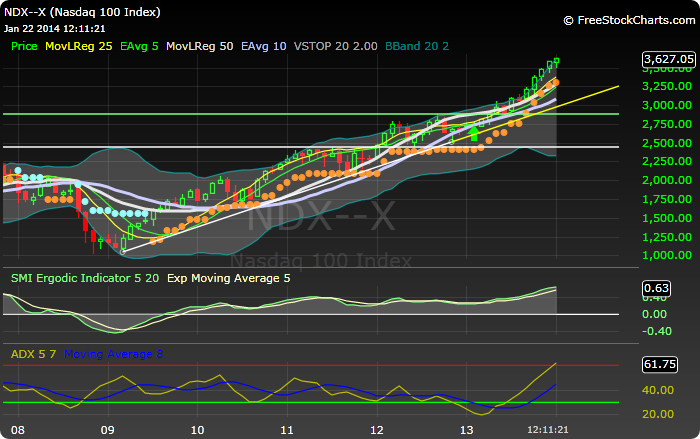Click the 10 date axis label
This screenshot has height=439, width=700.
coord(197,430)
